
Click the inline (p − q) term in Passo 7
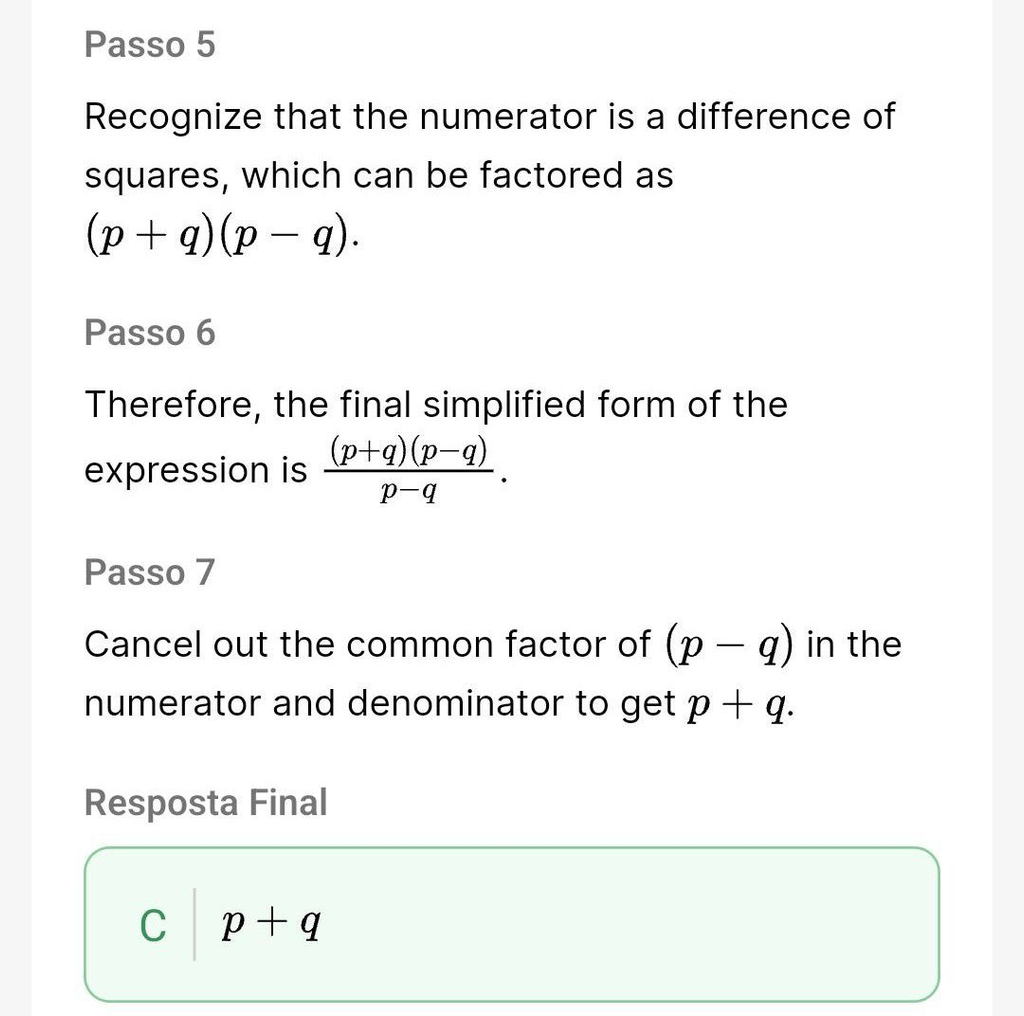point(729,645)
